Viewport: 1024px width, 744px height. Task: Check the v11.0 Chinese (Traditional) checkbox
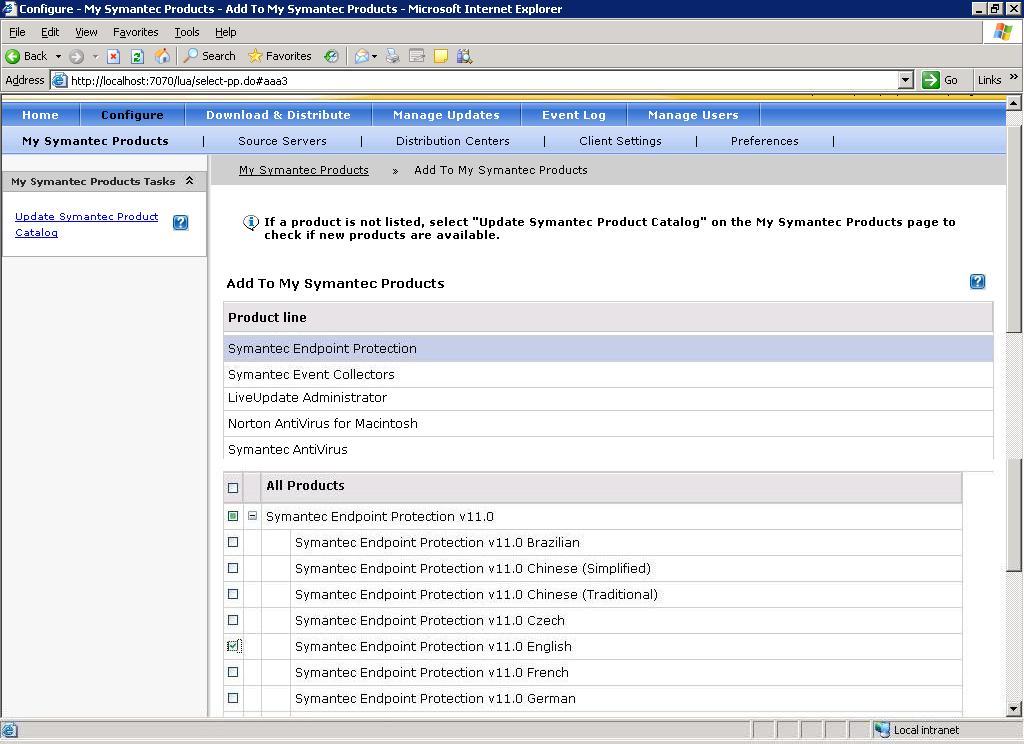pyautogui.click(x=233, y=594)
